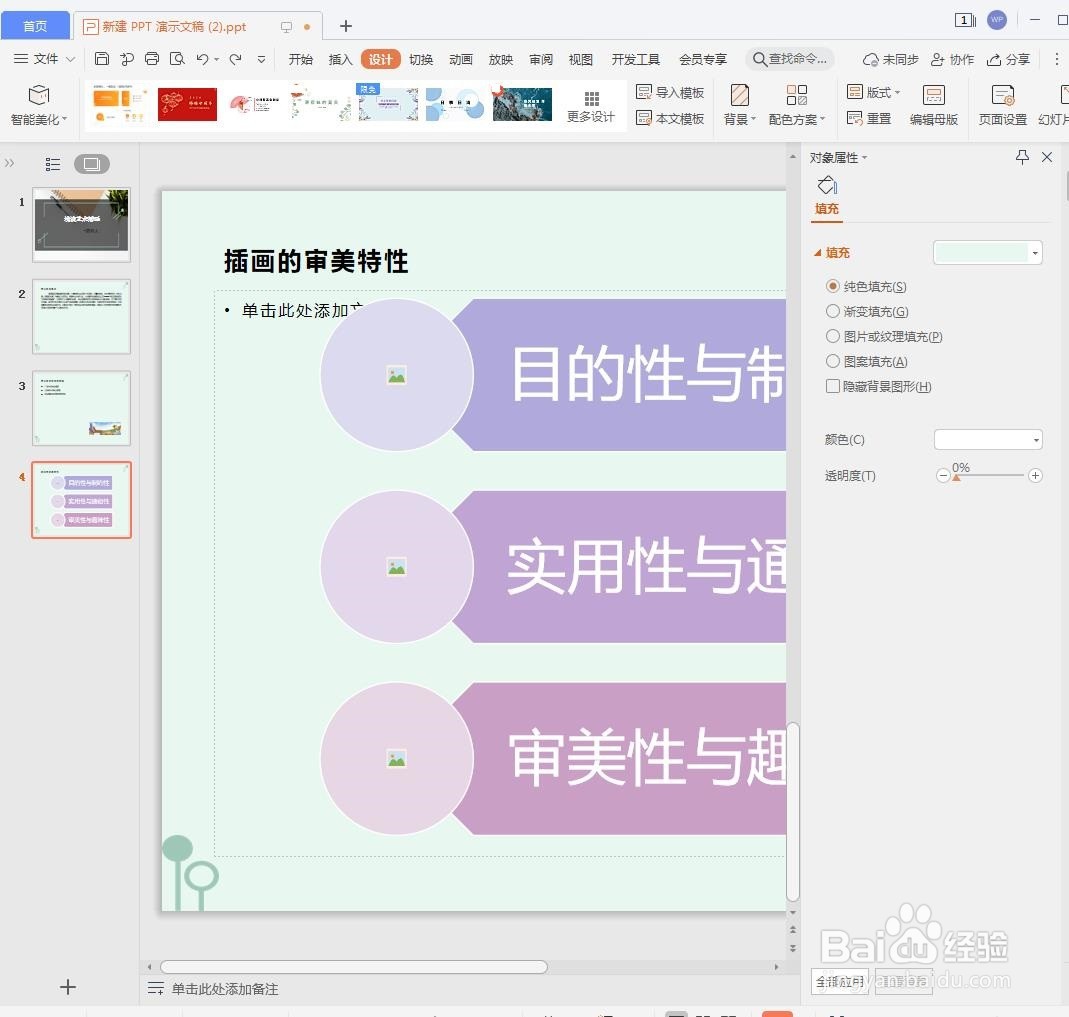1069x1017 pixels.
Task: Open the 切换 transitions ribbon tab
Action: pos(420,59)
